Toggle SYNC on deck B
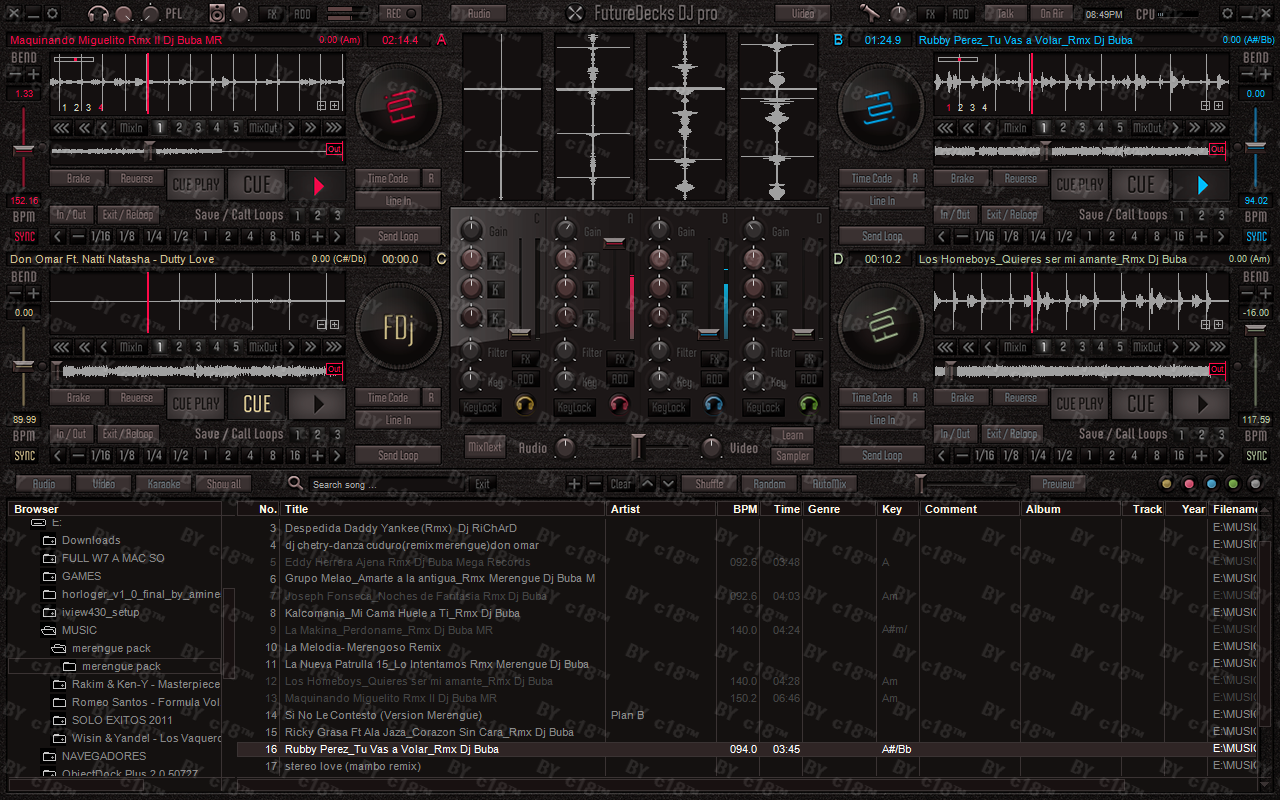 tap(1256, 237)
